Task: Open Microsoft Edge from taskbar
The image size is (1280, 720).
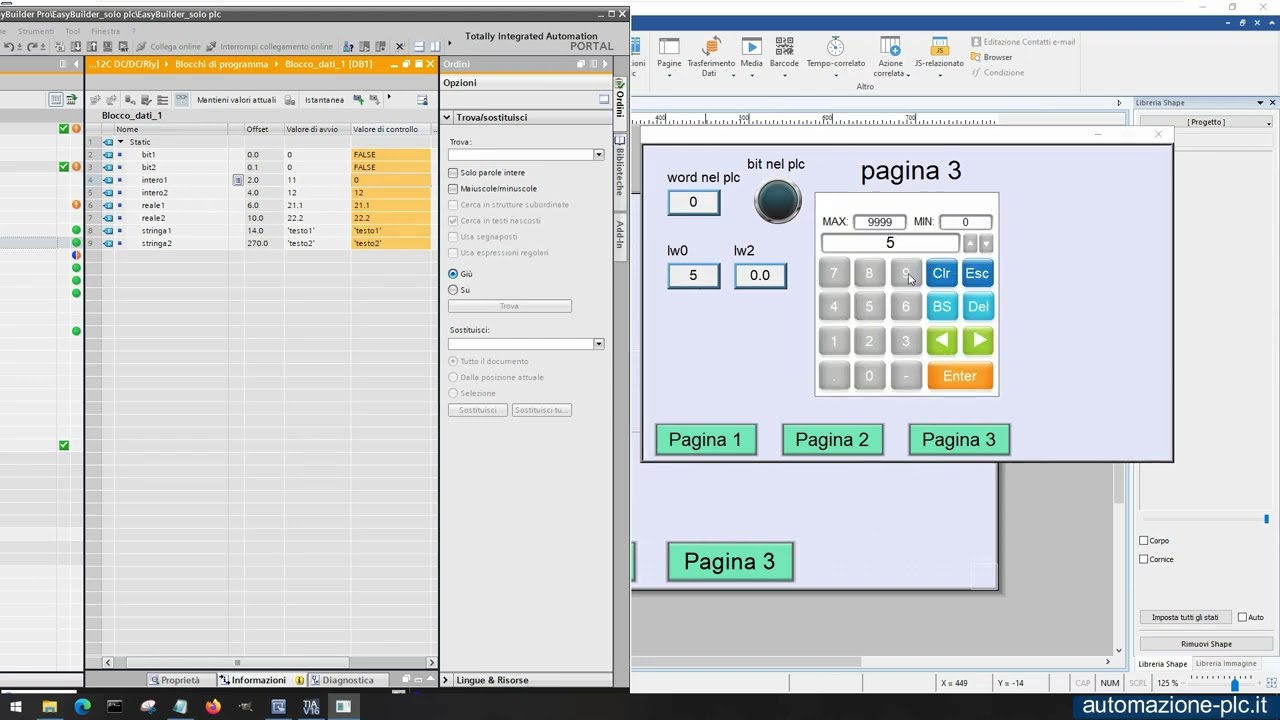Action: 82,707
